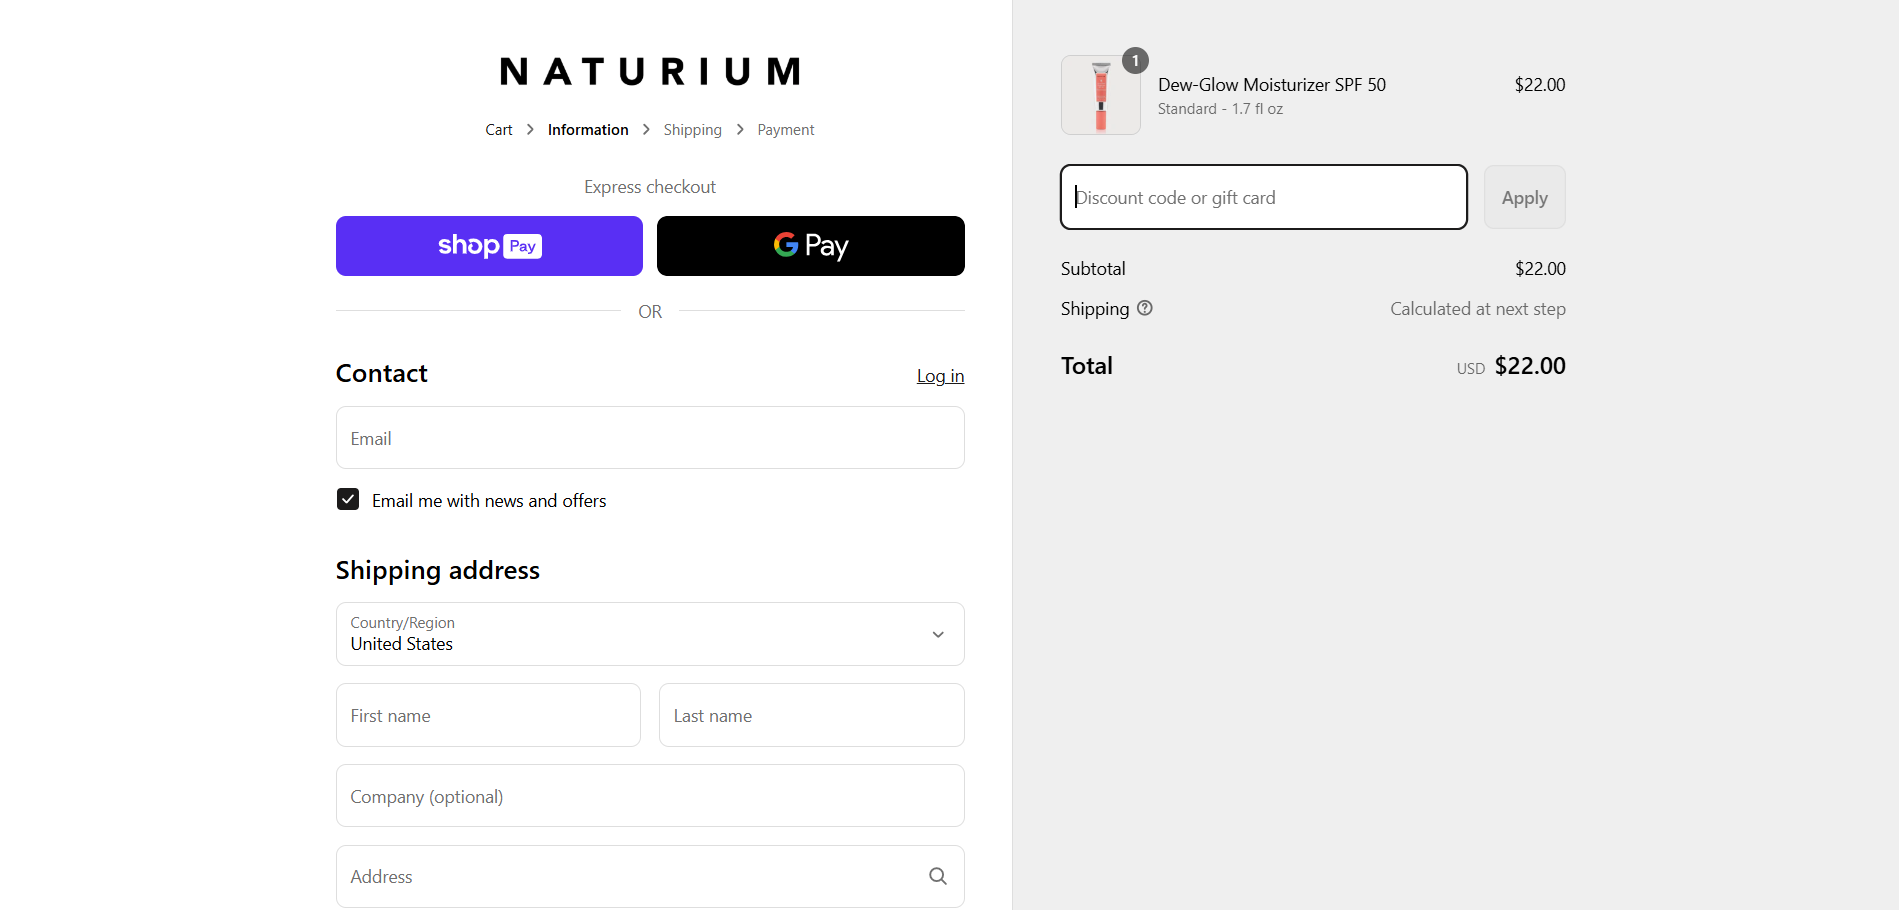Apply the discount code

[1524, 197]
